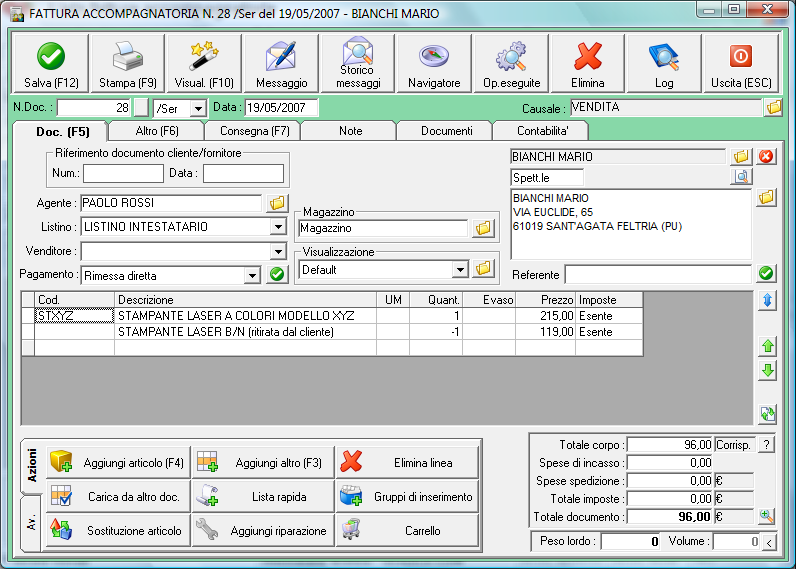Clear customer with red X button

coord(766,156)
